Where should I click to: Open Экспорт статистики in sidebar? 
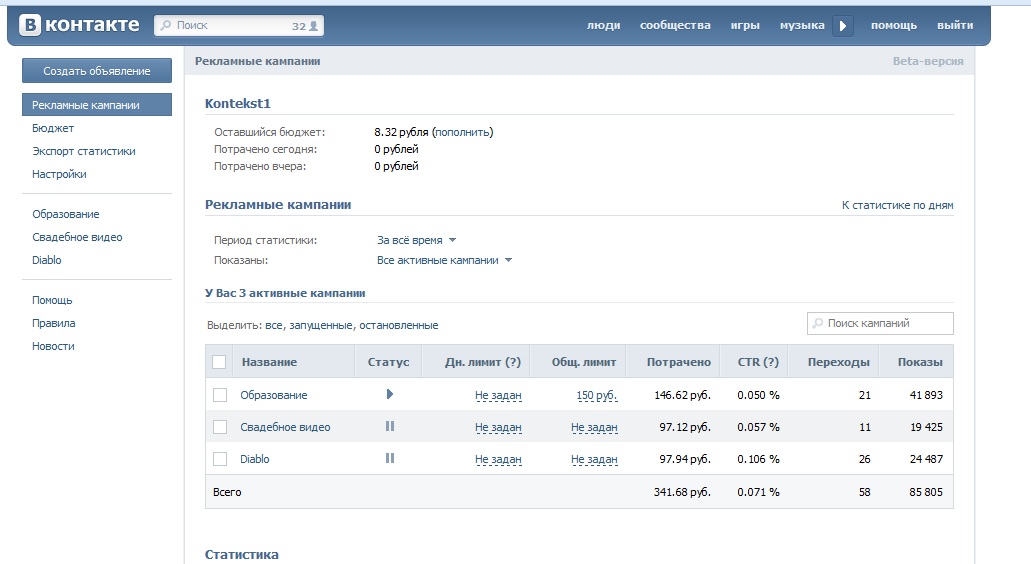(x=84, y=151)
